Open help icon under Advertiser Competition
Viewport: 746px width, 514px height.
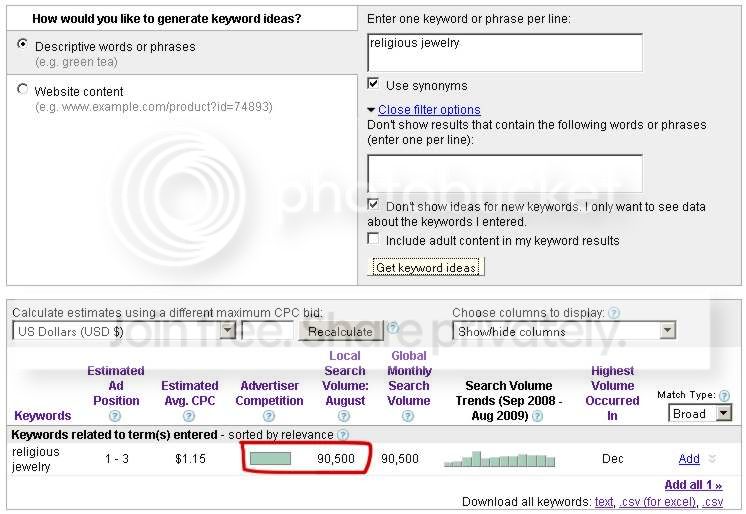pos(269,416)
